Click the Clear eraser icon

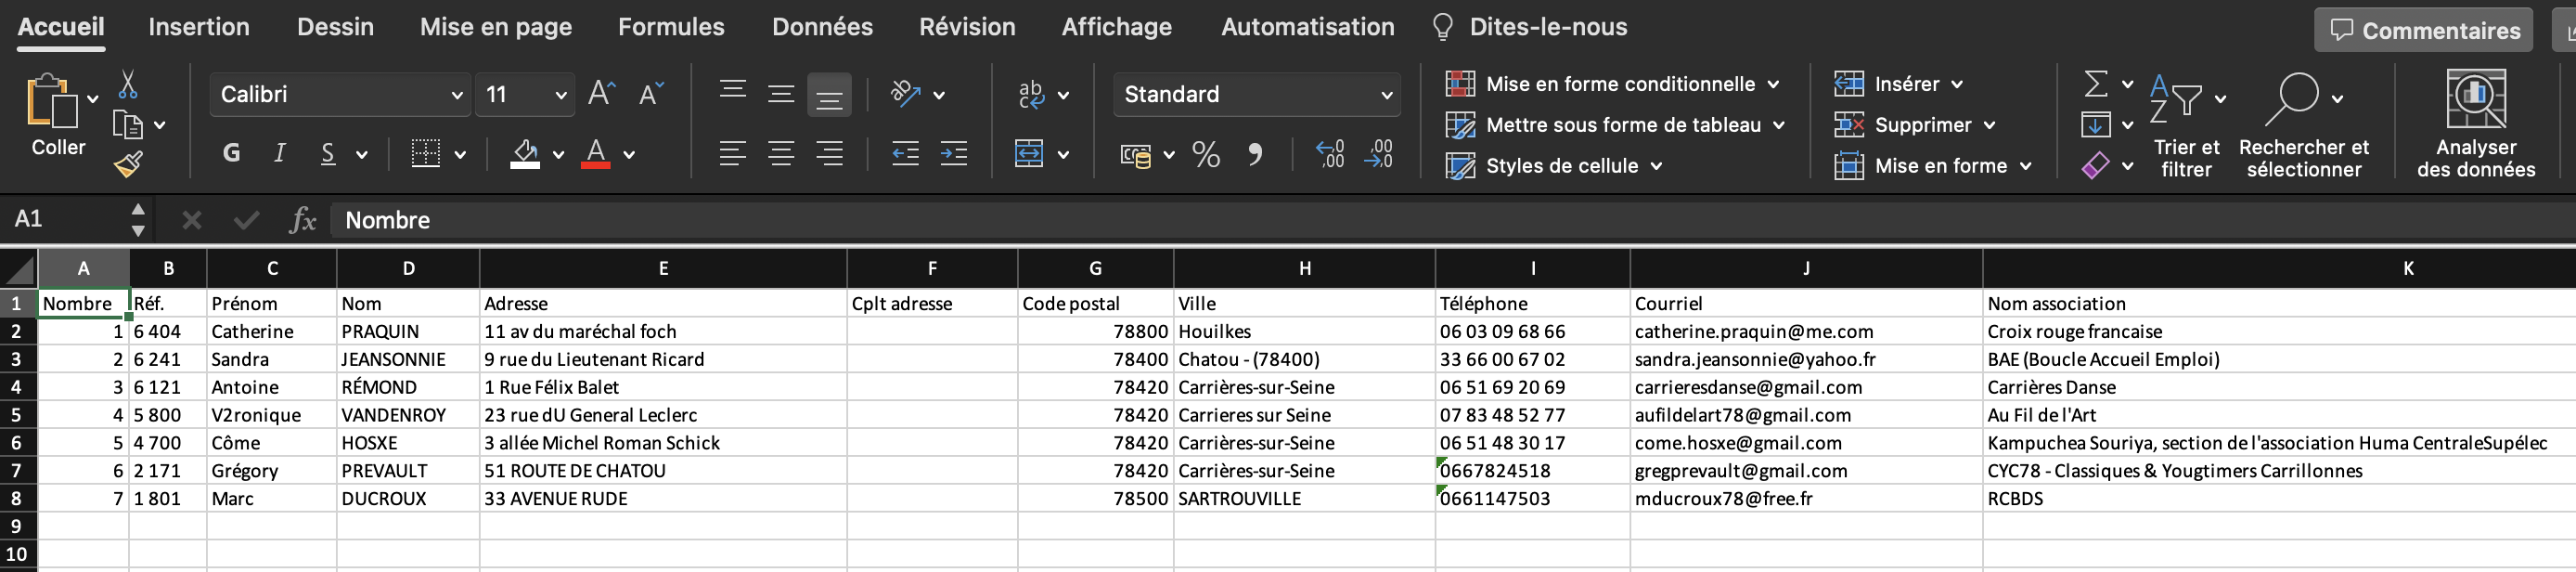(x=2095, y=165)
